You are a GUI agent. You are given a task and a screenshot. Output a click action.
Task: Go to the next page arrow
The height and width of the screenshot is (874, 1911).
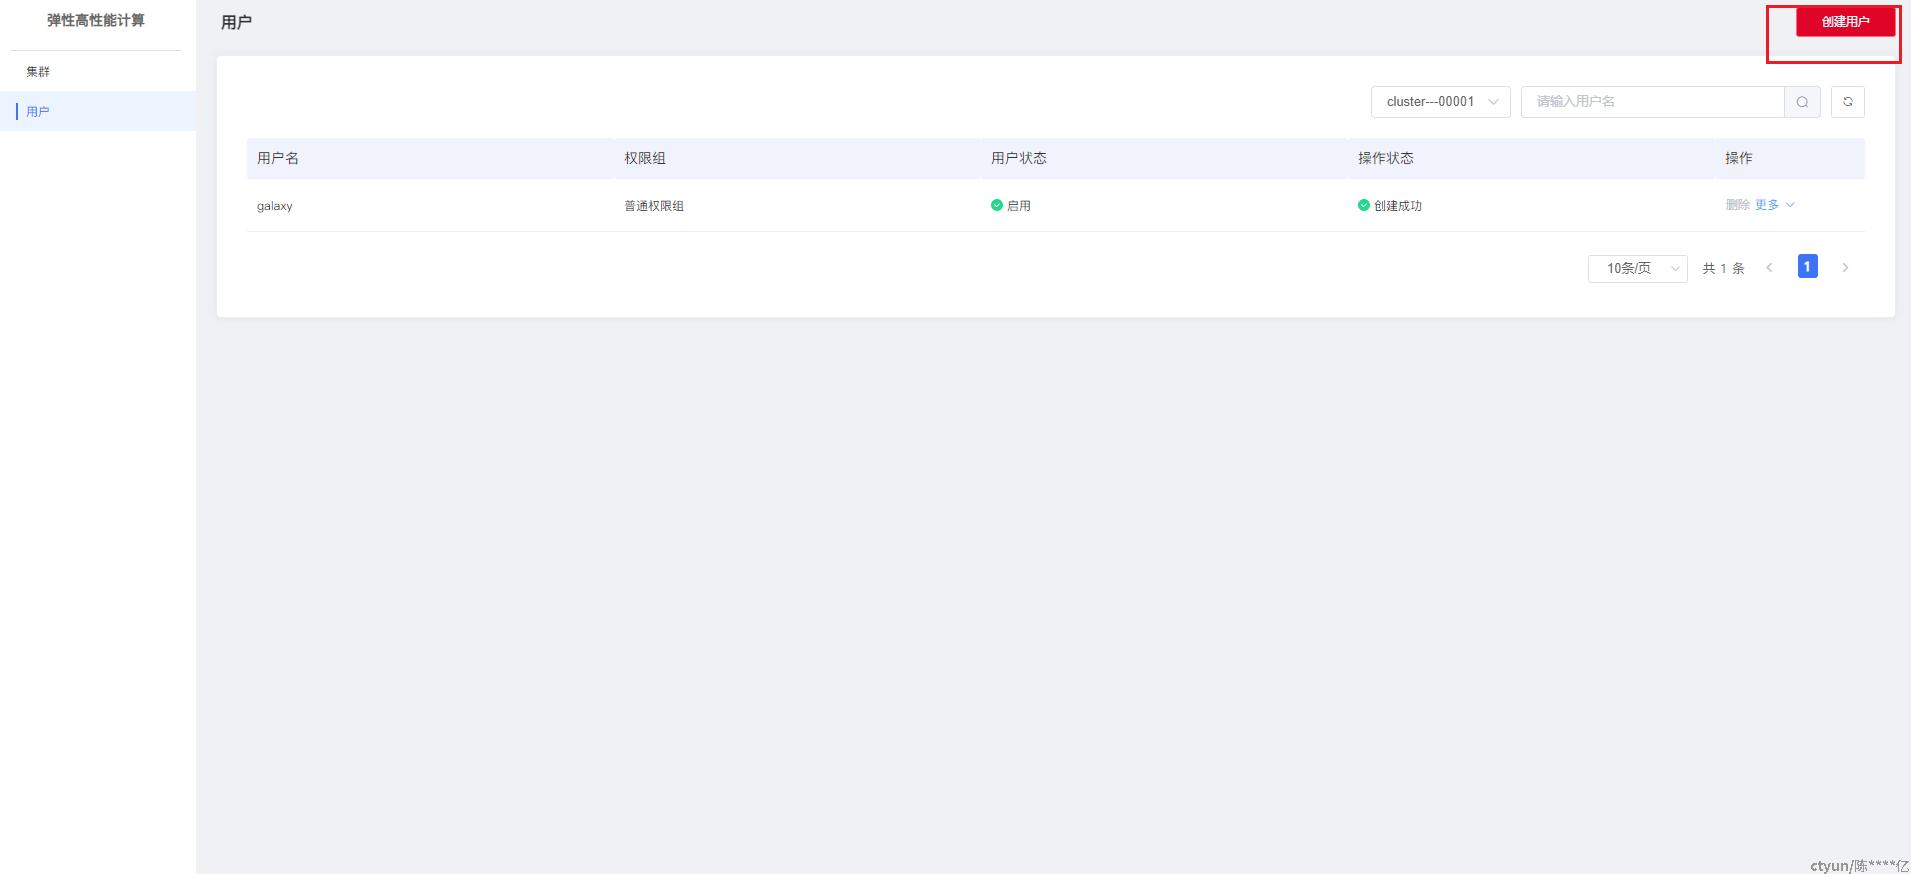(x=1845, y=268)
